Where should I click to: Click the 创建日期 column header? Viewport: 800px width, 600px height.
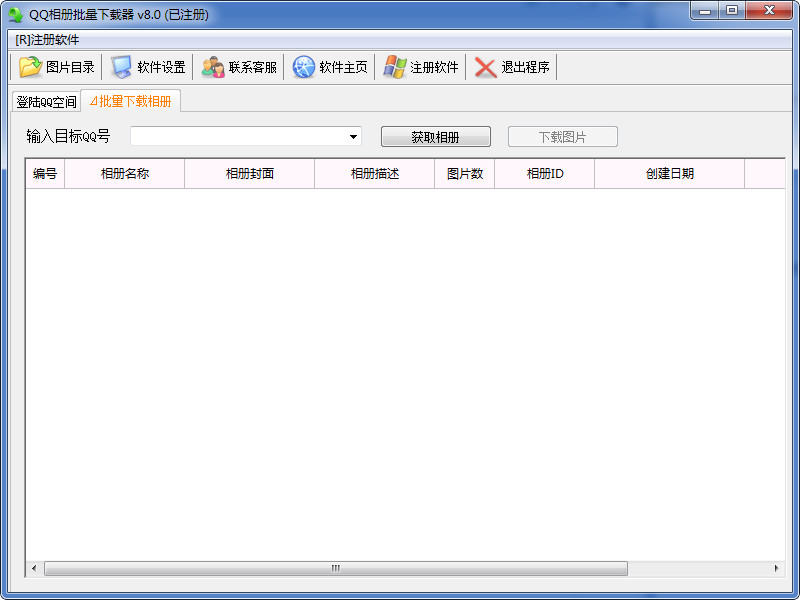[x=669, y=173]
